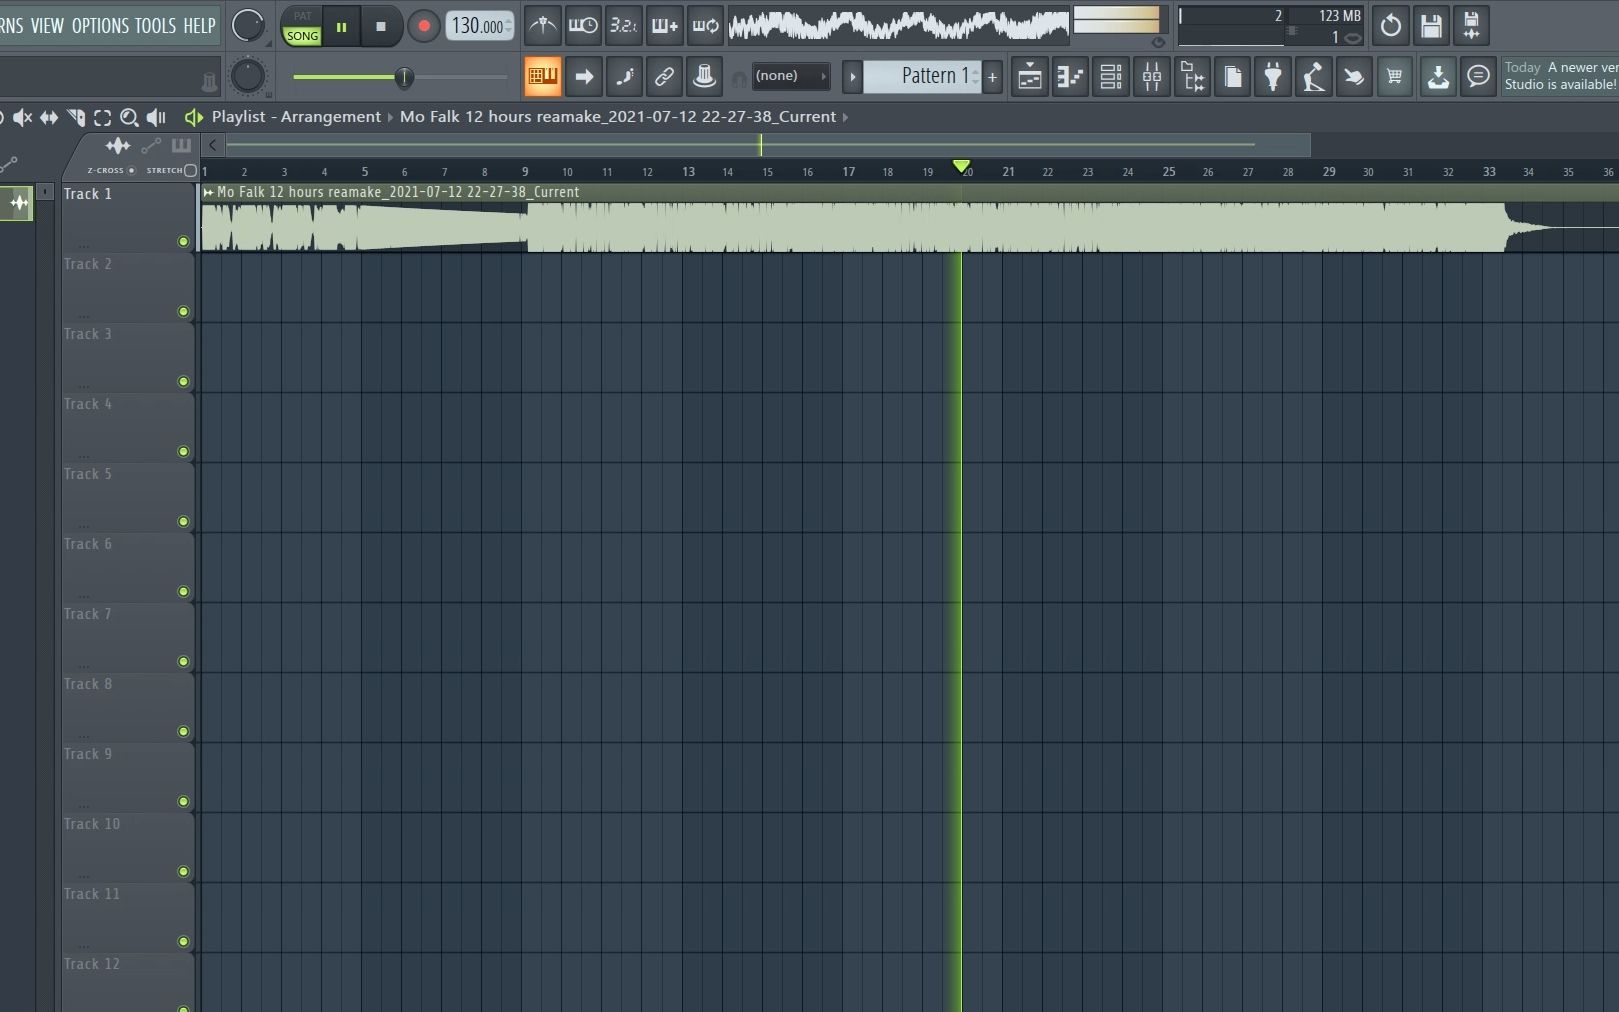The width and height of the screenshot is (1619, 1012).
Task: Select the Track 7 header
Action: point(127,637)
